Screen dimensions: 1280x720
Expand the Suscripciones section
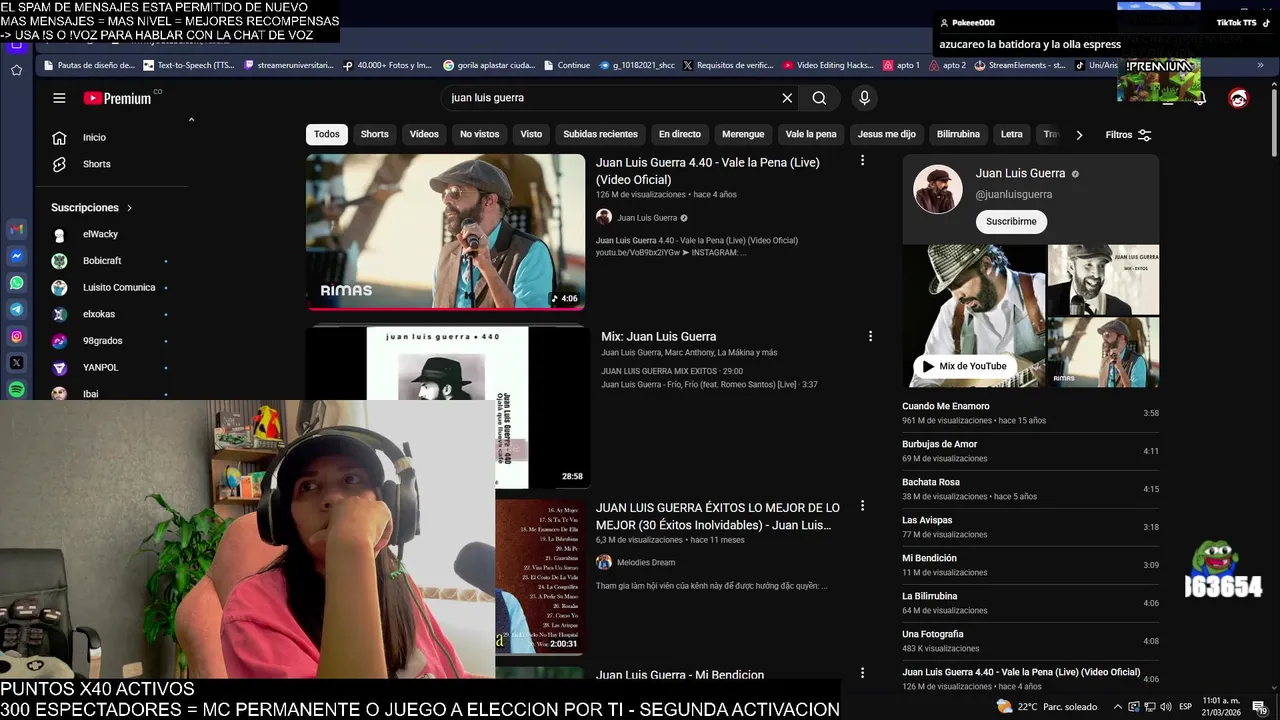pos(92,207)
